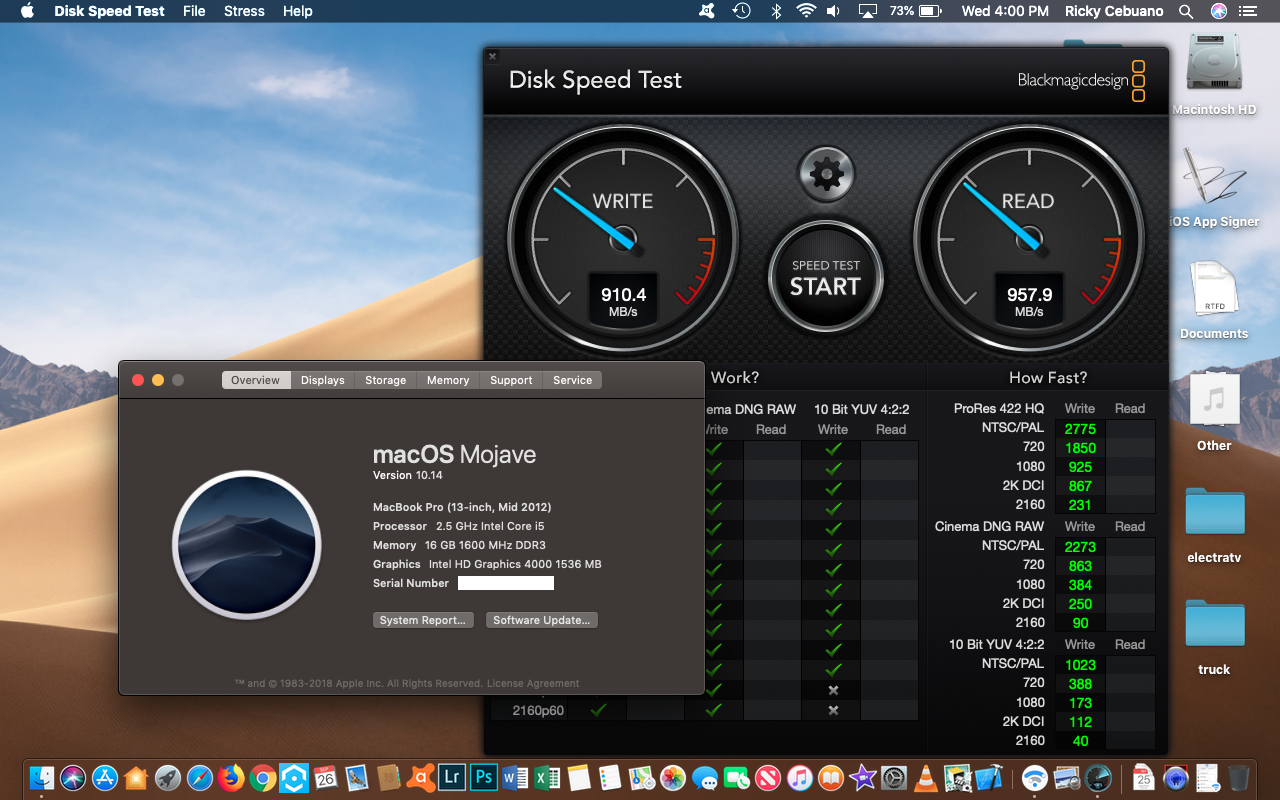The width and height of the screenshot is (1280, 800).
Task: Click ProRes 422 HQ NTSC/PAL value 2775
Action: (x=1080, y=429)
